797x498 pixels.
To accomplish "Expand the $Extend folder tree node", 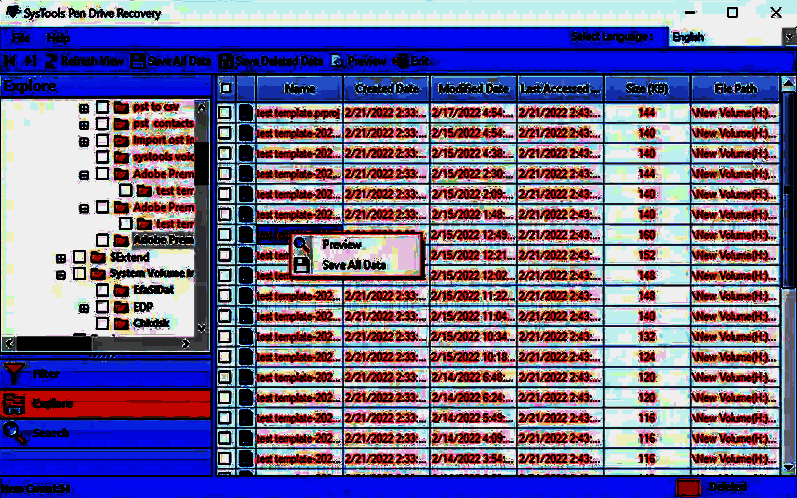I will coord(61,257).
